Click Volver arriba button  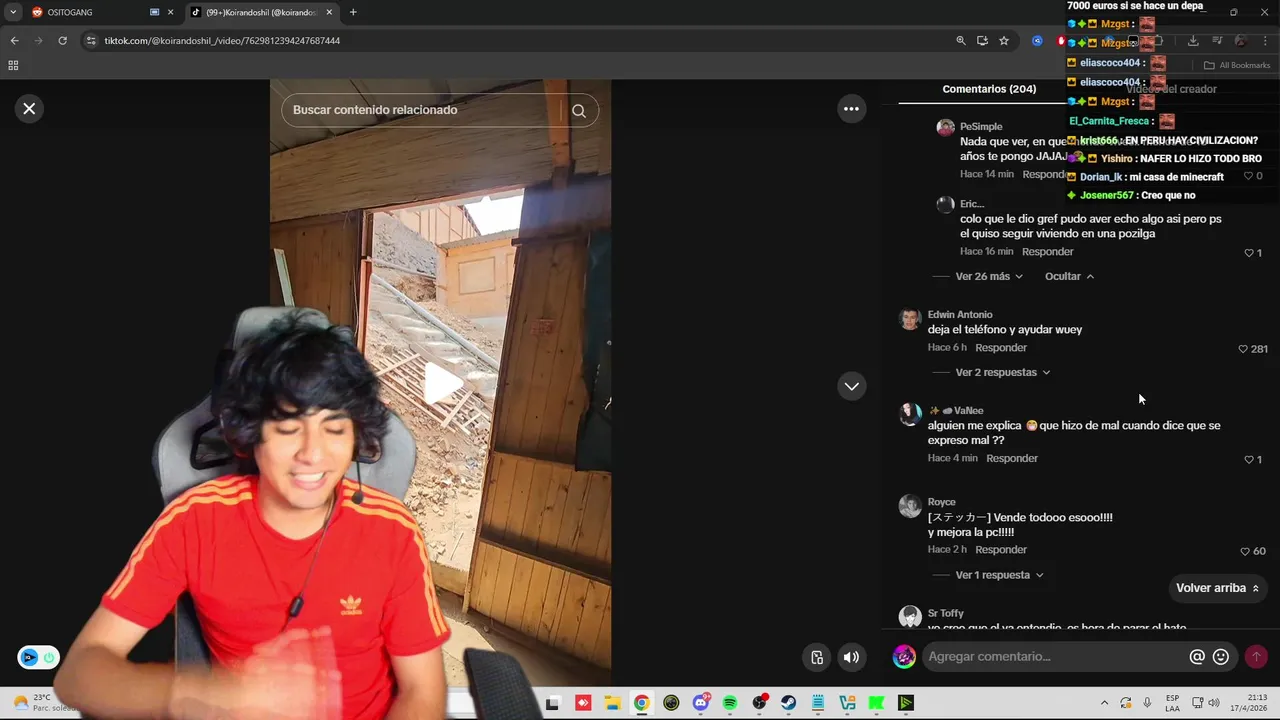1217,588
